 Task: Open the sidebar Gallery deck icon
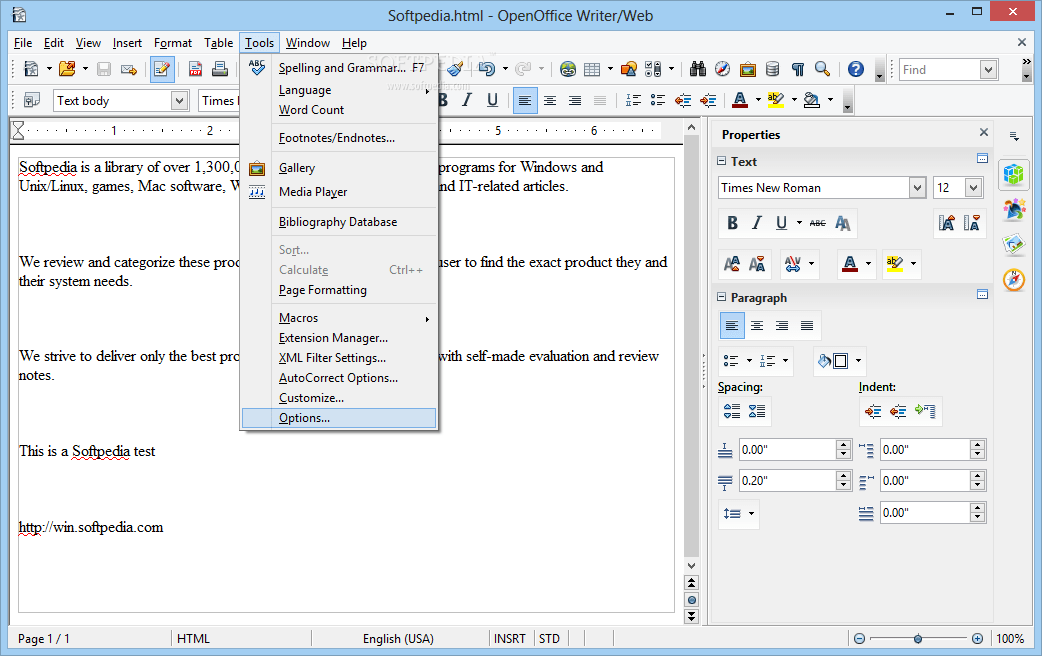1014,244
